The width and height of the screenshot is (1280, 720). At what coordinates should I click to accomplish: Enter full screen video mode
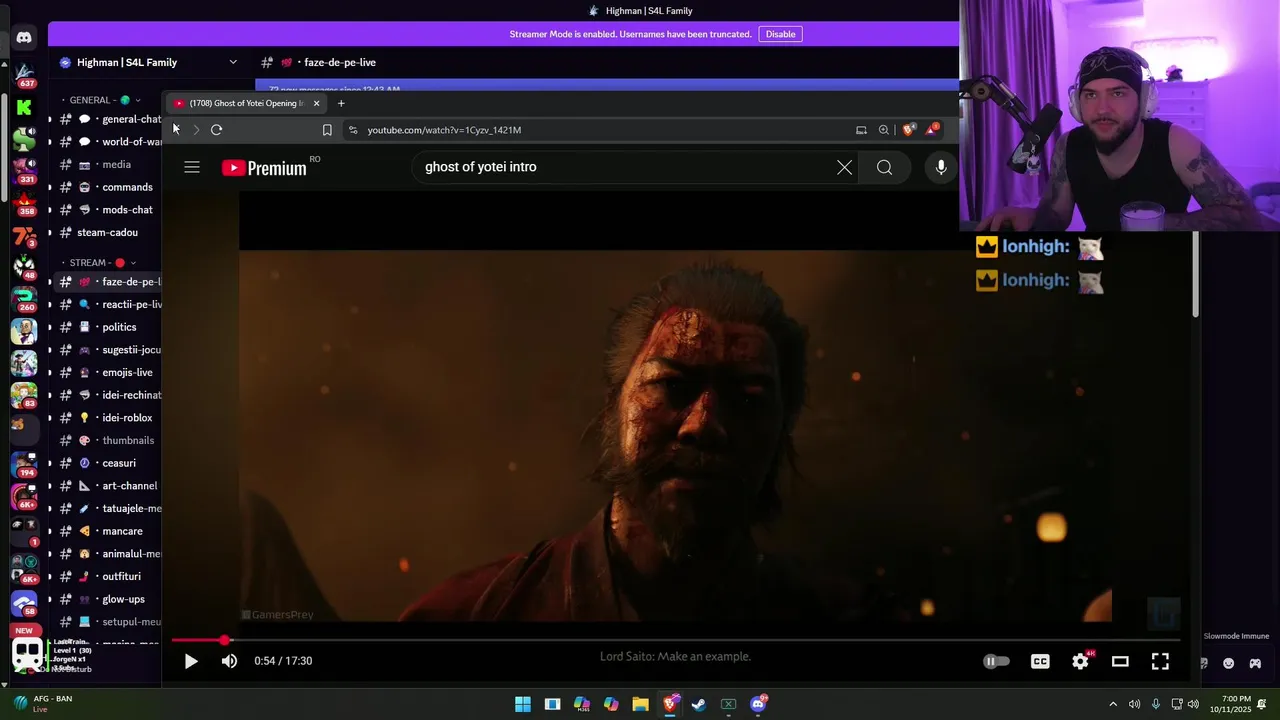click(1160, 661)
